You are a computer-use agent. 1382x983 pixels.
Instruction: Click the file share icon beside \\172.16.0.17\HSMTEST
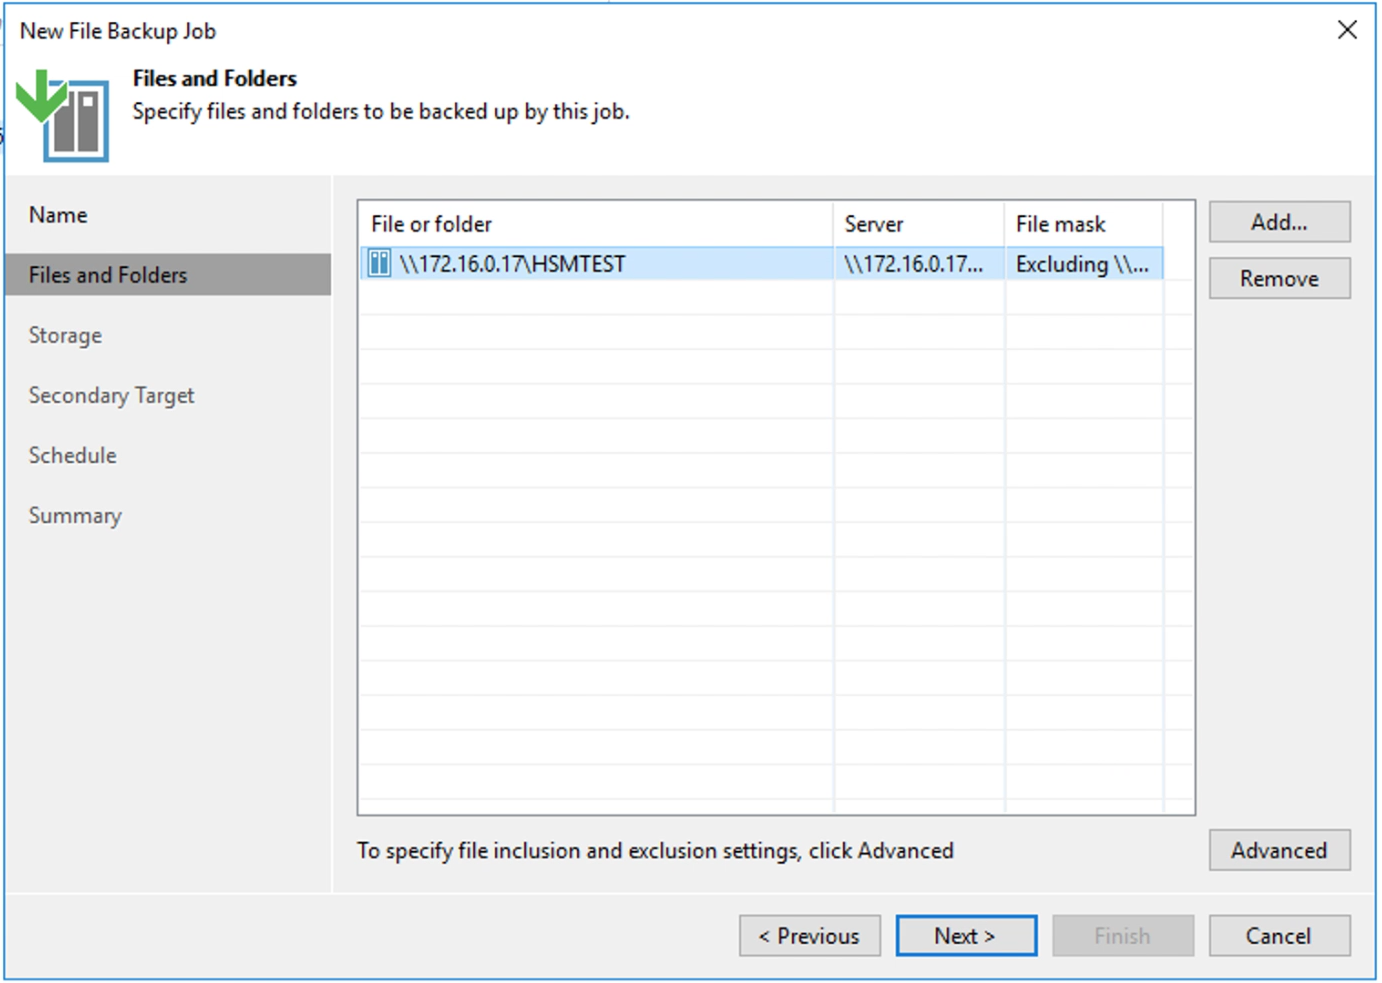pos(379,264)
